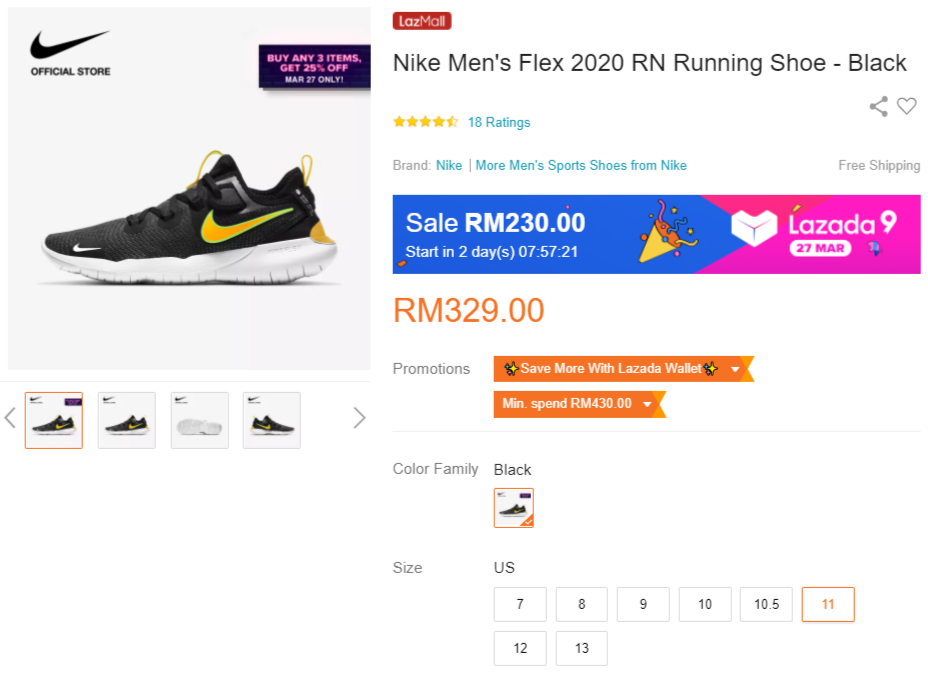View the fourth shoe thumbnail

click(x=272, y=420)
